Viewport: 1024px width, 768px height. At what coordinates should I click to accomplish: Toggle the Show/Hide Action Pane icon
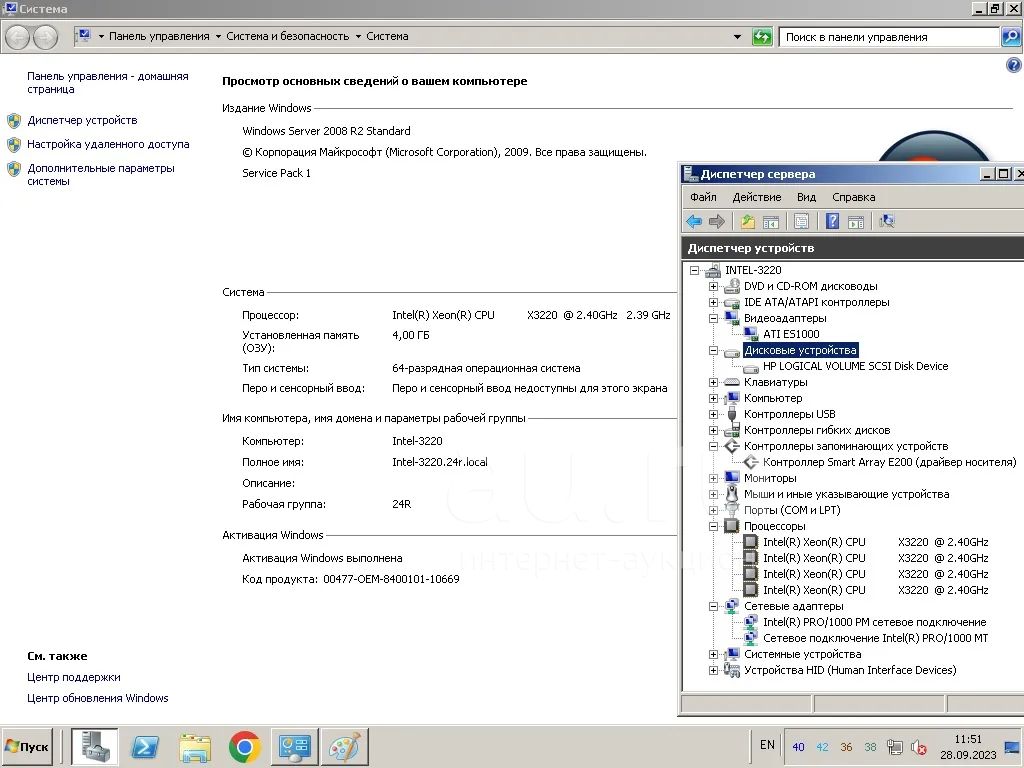coord(856,221)
